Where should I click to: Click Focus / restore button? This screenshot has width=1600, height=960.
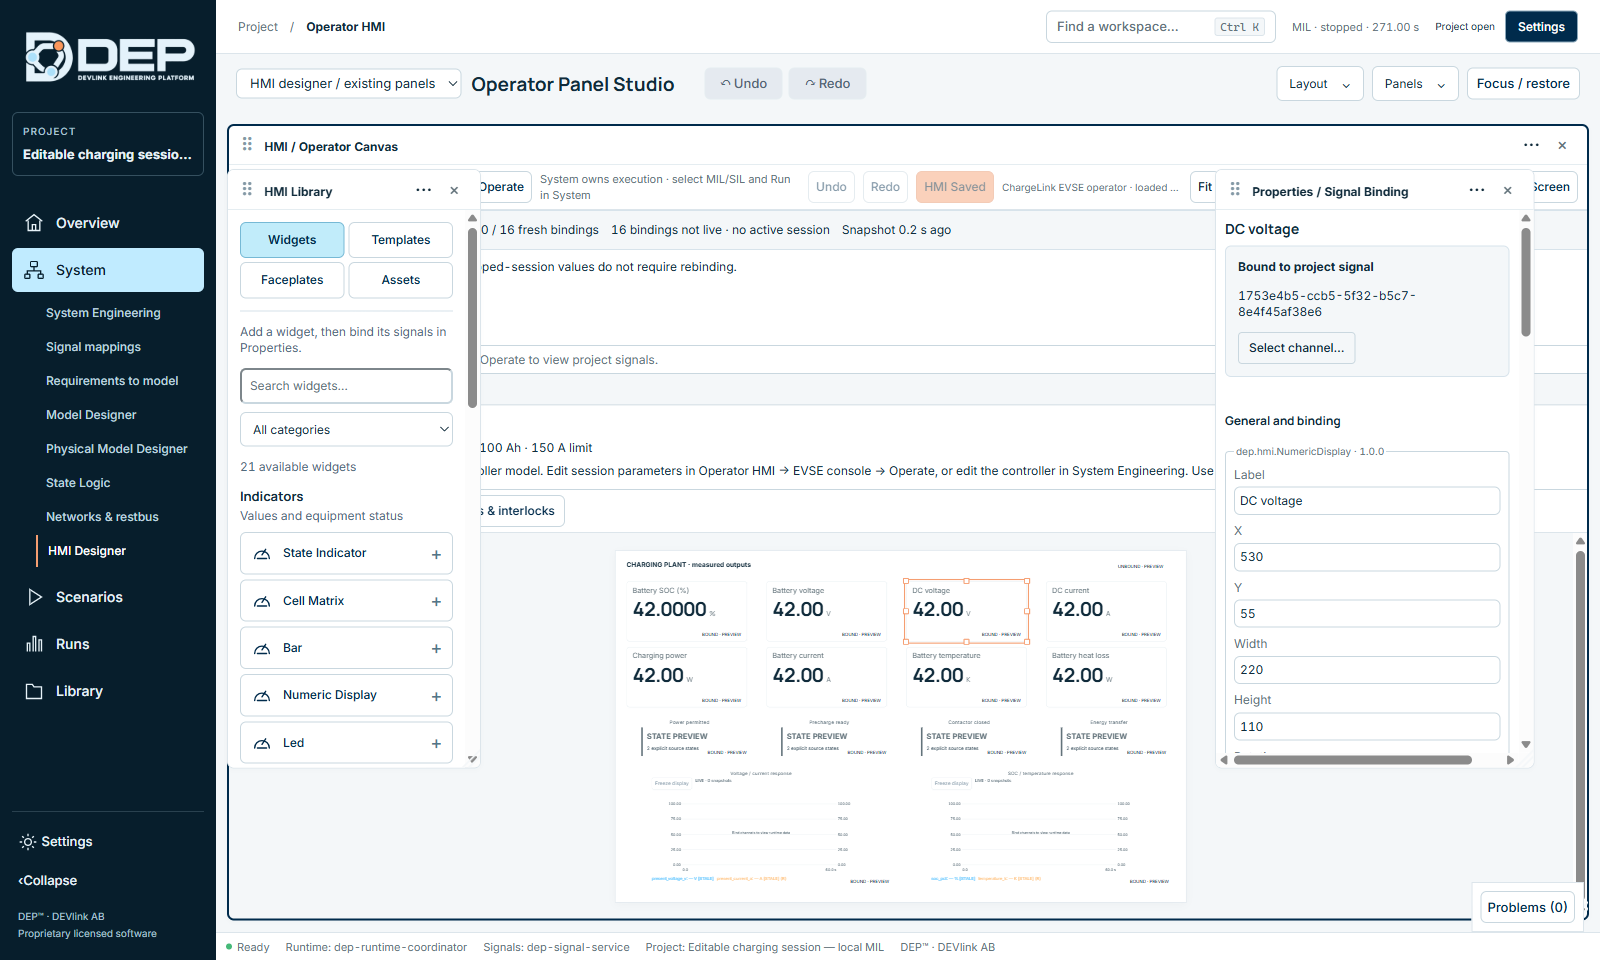point(1523,84)
